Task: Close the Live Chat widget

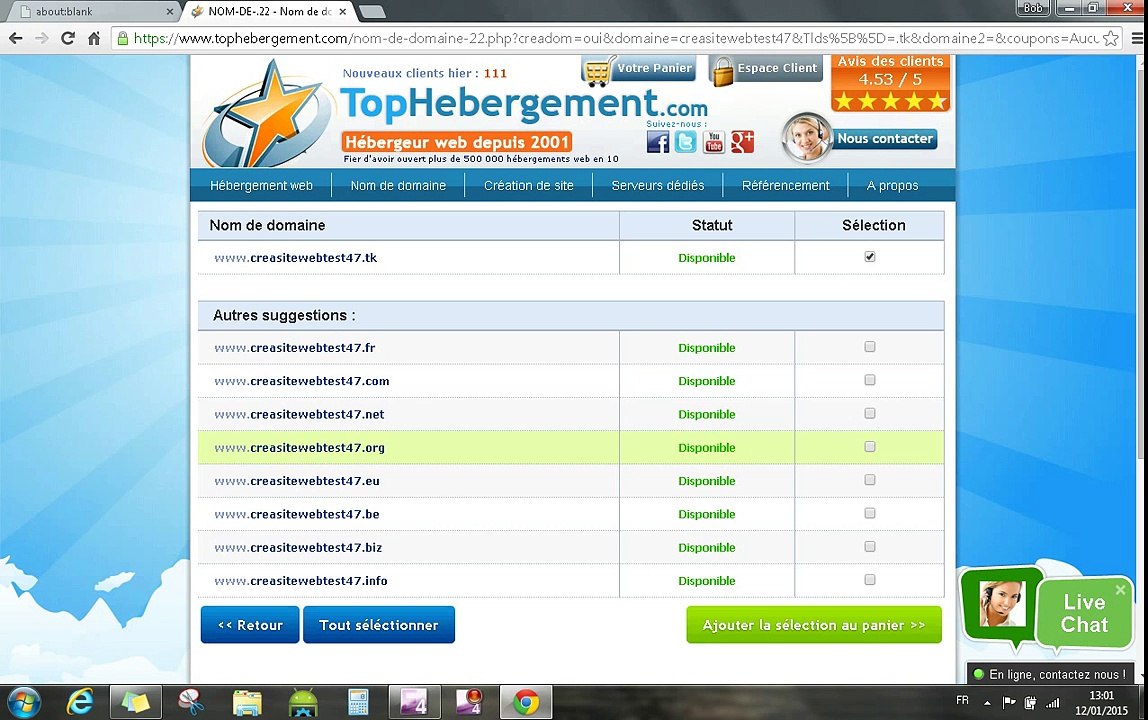Action: (1120, 590)
